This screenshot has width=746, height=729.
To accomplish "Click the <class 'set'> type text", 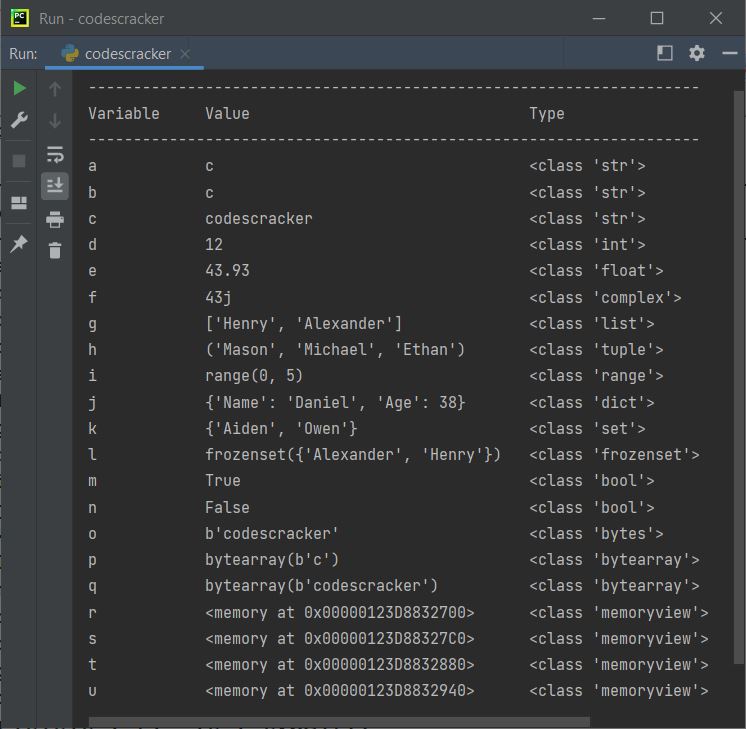I will coord(587,429).
